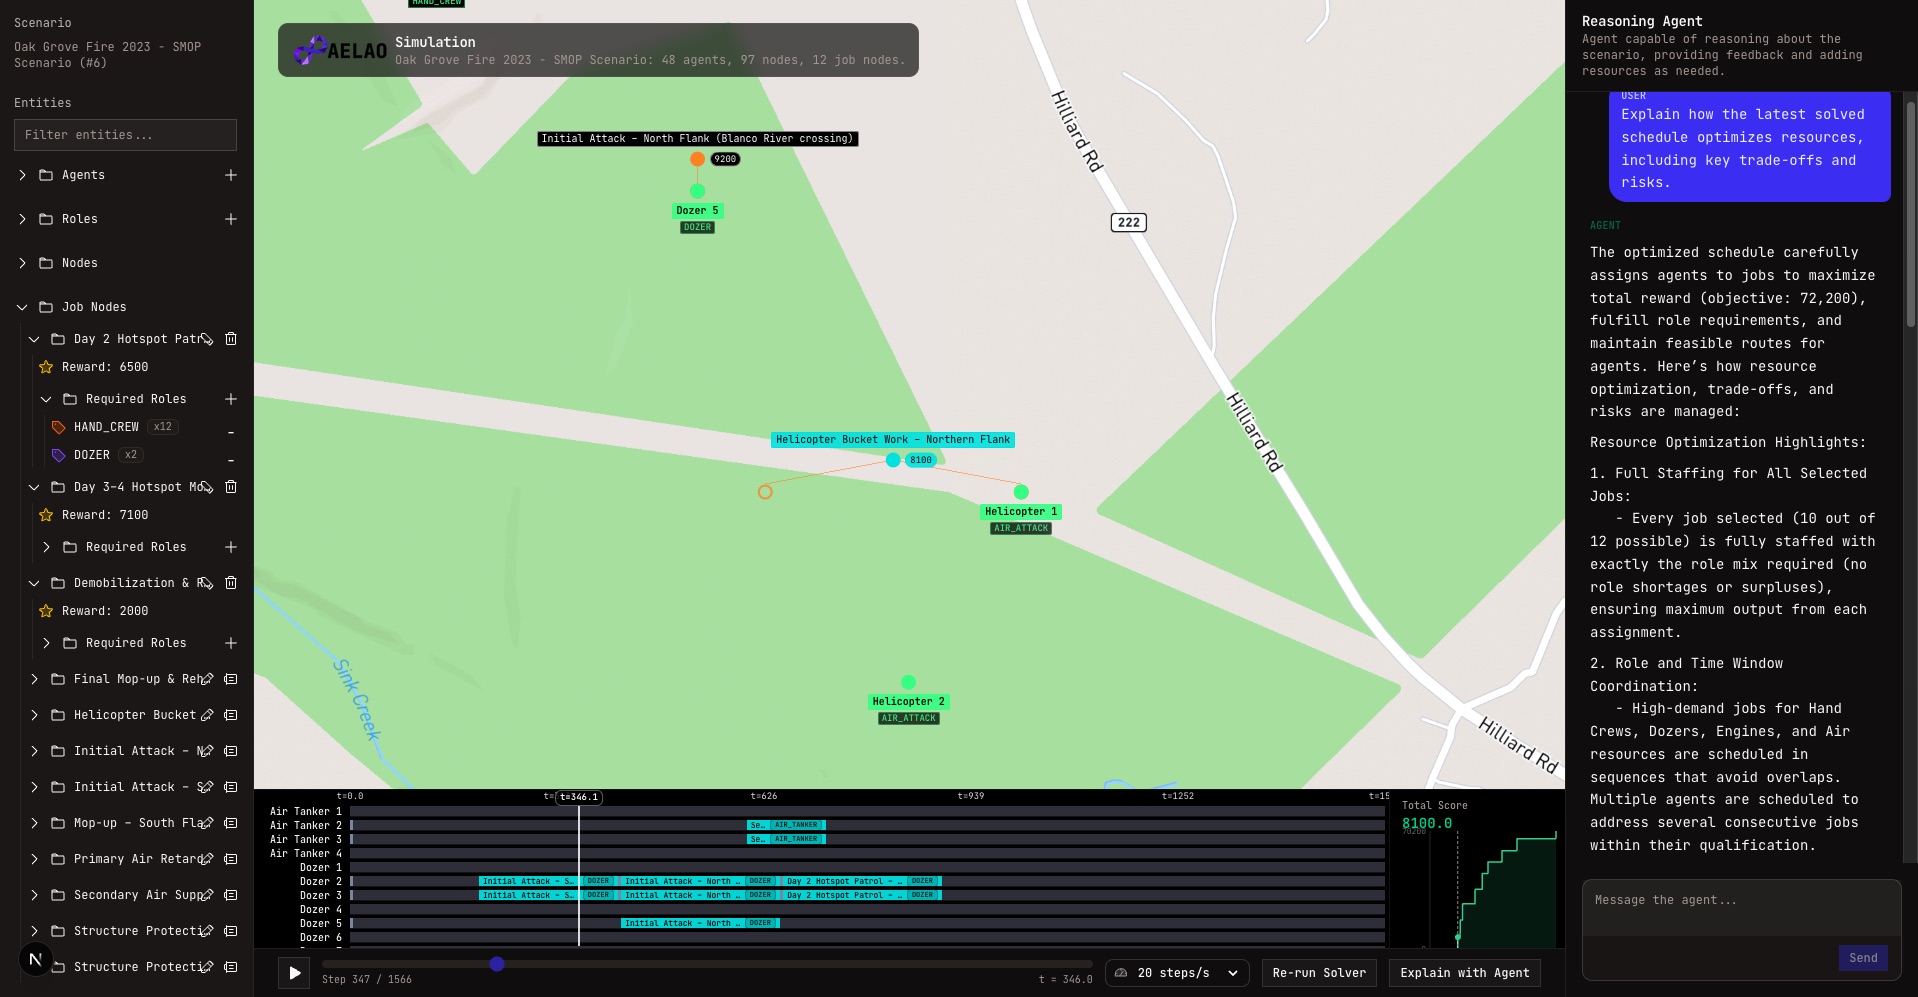Viewport: 1918px width, 997px height.
Task: Expand the Agents folder
Action: pyautogui.click(x=22, y=175)
